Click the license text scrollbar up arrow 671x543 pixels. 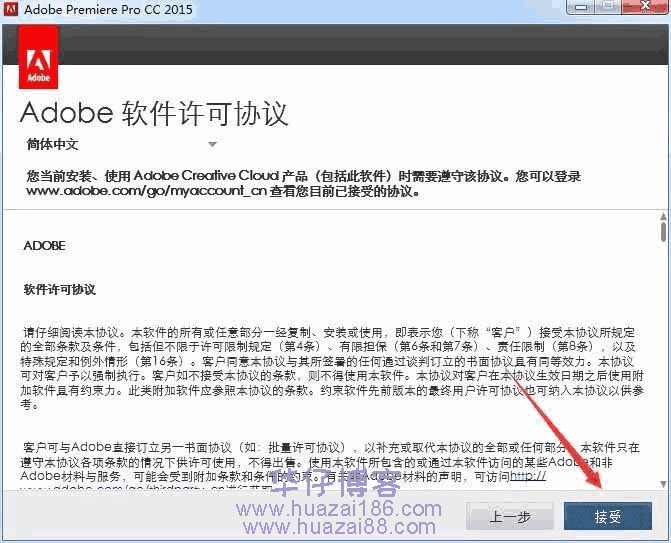663,217
